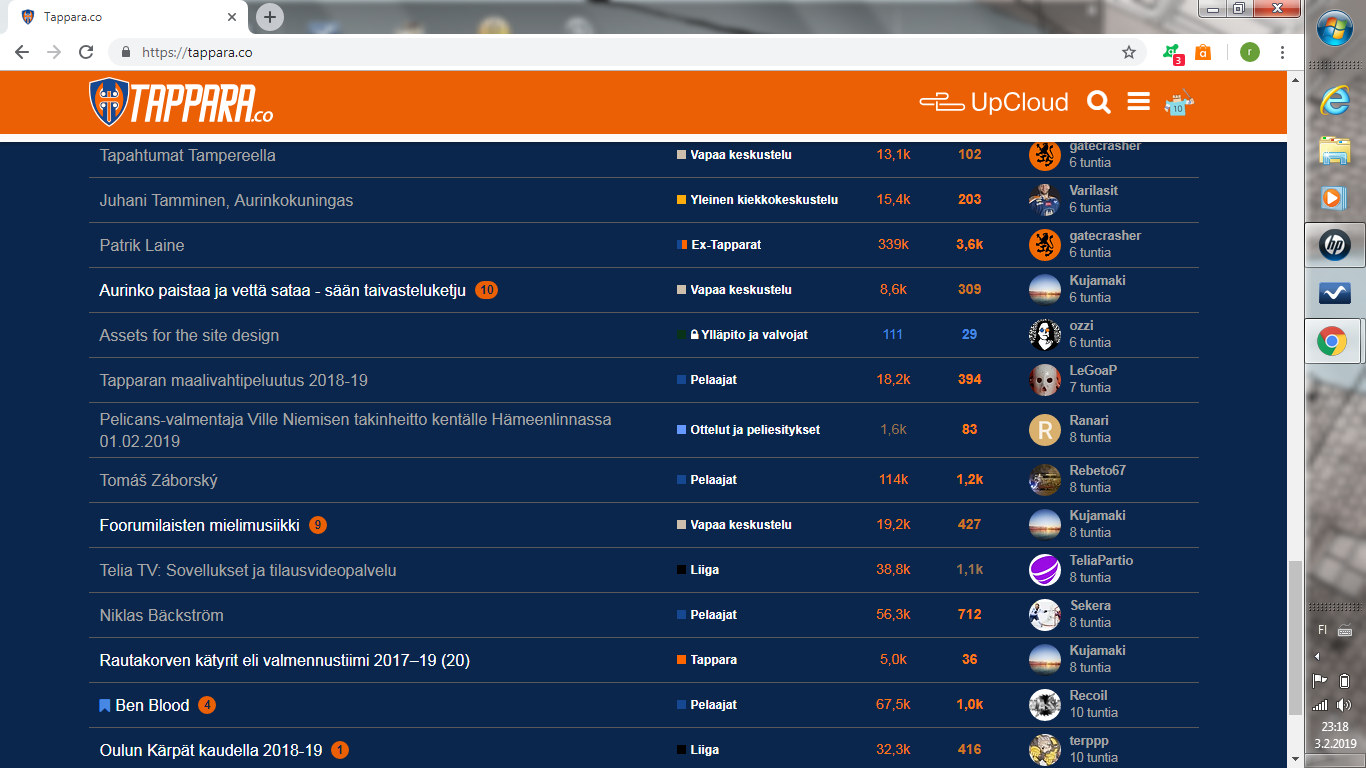The height and width of the screenshot is (768, 1366).
Task: Open the new browser tab button
Action: click(270, 17)
